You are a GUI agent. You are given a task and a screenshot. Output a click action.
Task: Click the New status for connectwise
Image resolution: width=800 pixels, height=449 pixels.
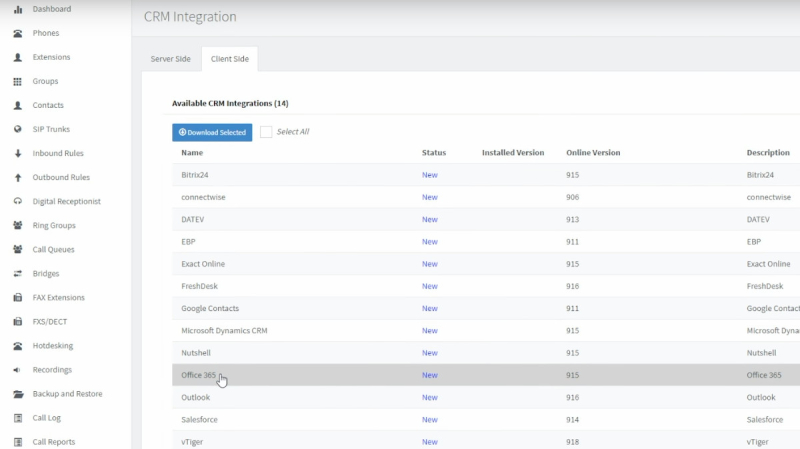pyautogui.click(x=430, y=197)
